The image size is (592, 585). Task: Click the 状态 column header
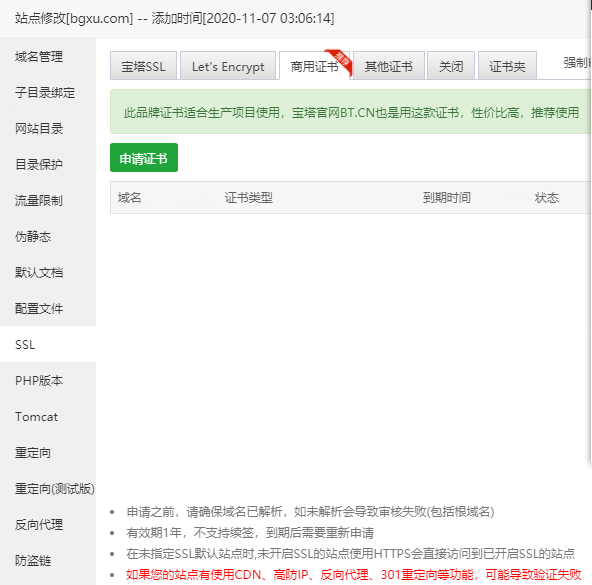[546, 198]
